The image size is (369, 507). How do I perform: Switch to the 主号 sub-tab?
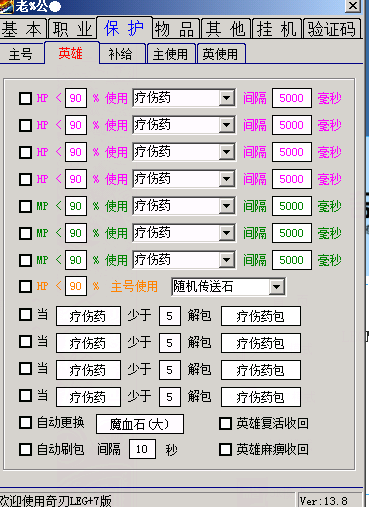tap(21, 54)
